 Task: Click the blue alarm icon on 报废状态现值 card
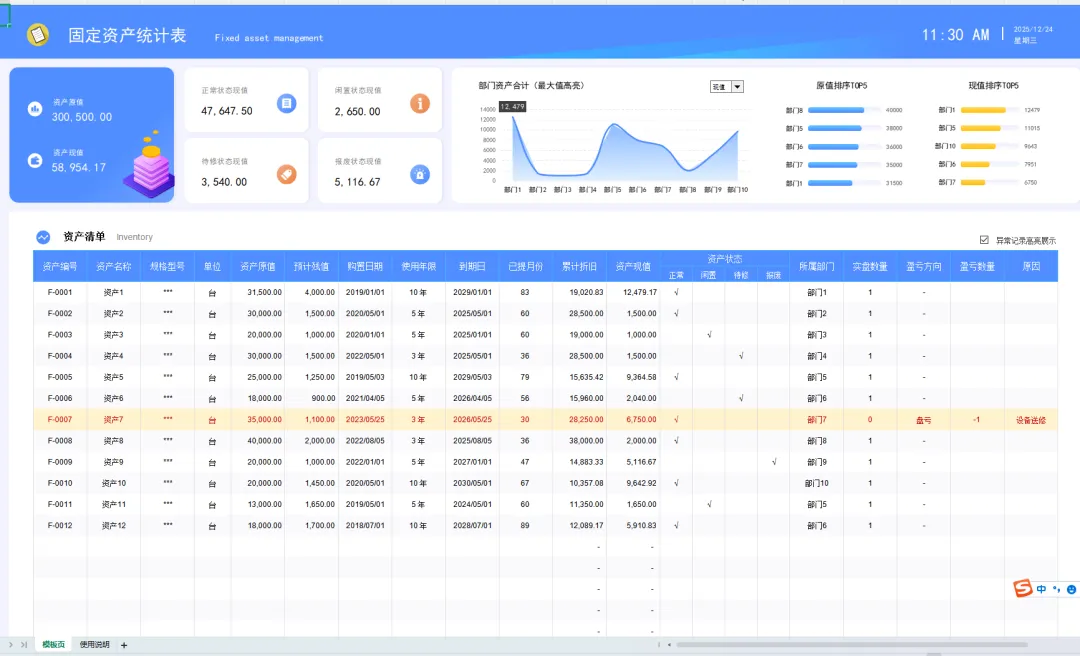420,174
